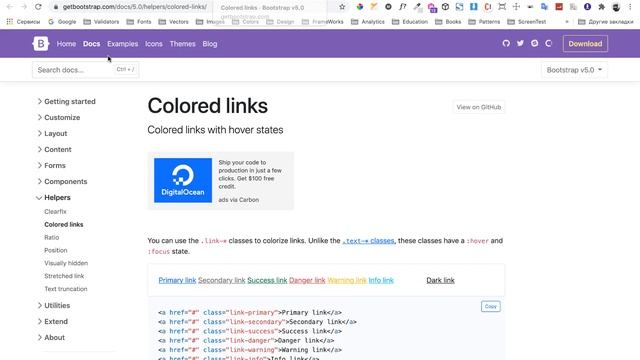Expand the Content sidebar section
640x360 pixels.
[54, 149]
